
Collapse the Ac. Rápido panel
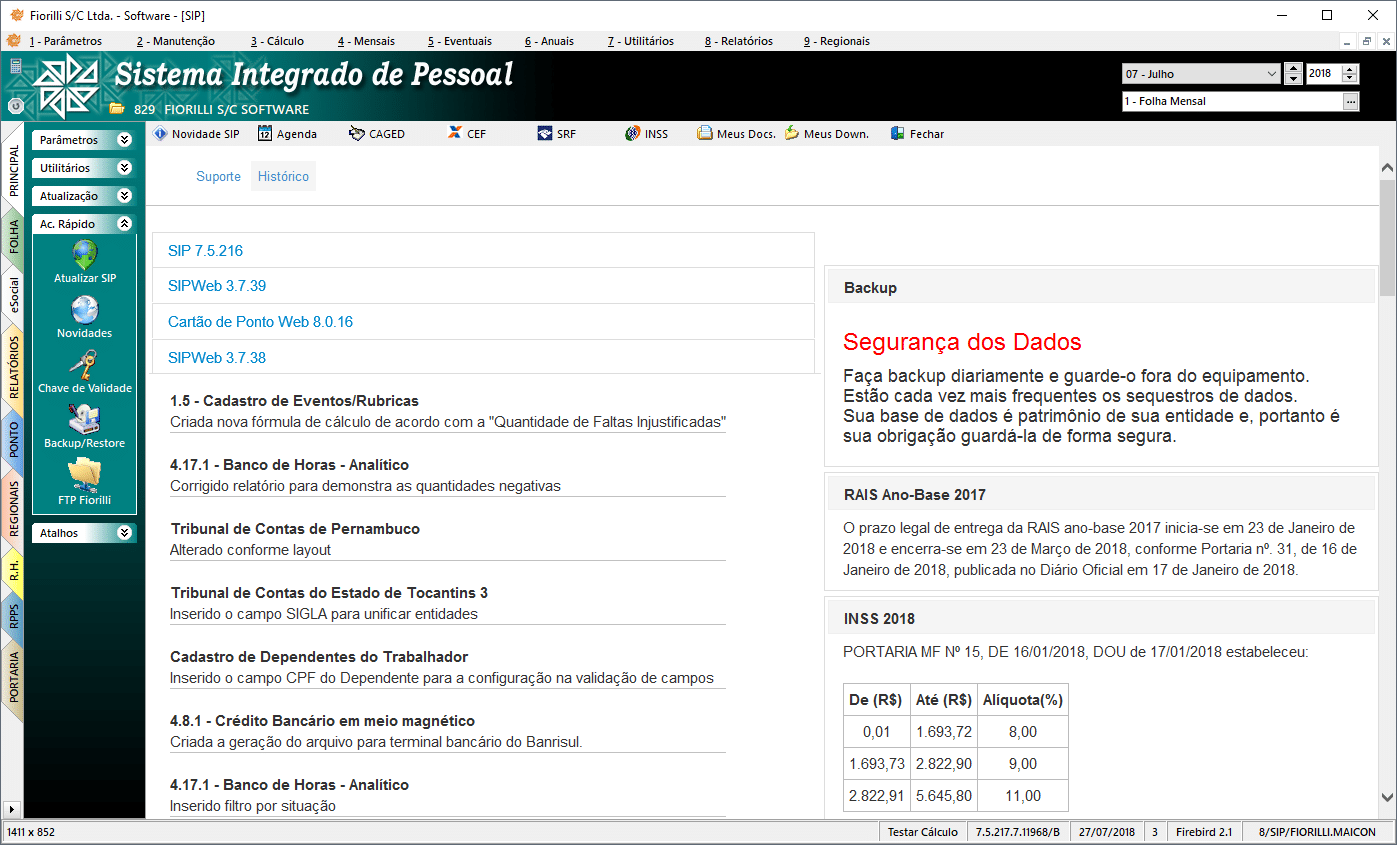[x=124, y=224]
